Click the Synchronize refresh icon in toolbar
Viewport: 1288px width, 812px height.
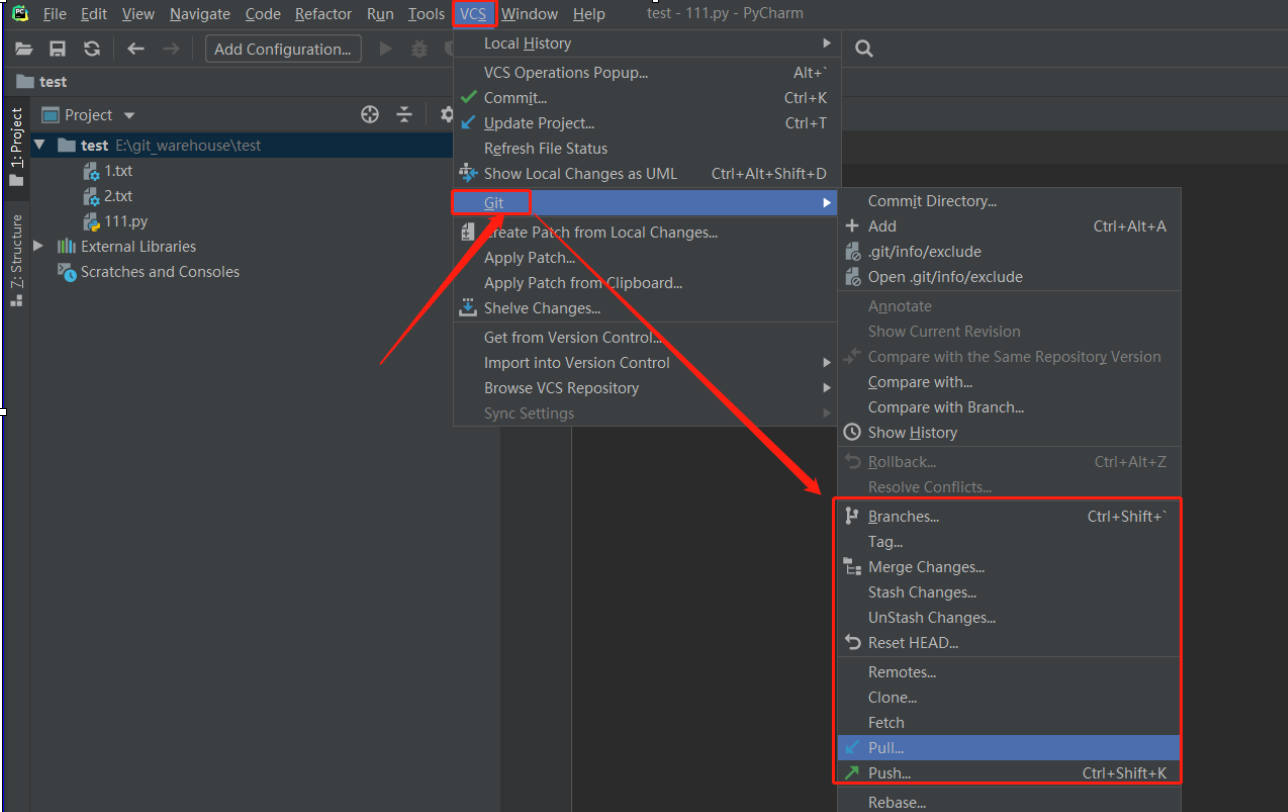click(x=92, y=49)
